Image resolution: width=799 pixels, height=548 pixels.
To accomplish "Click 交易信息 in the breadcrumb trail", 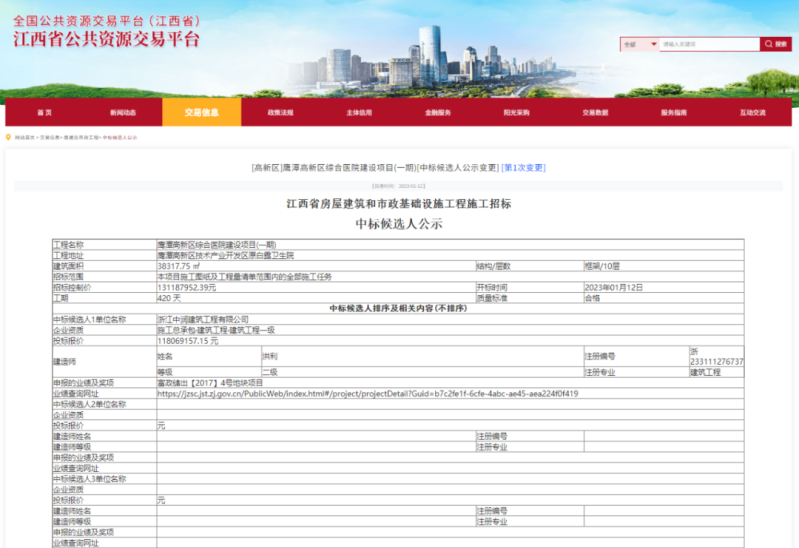I will click(49, 137).
